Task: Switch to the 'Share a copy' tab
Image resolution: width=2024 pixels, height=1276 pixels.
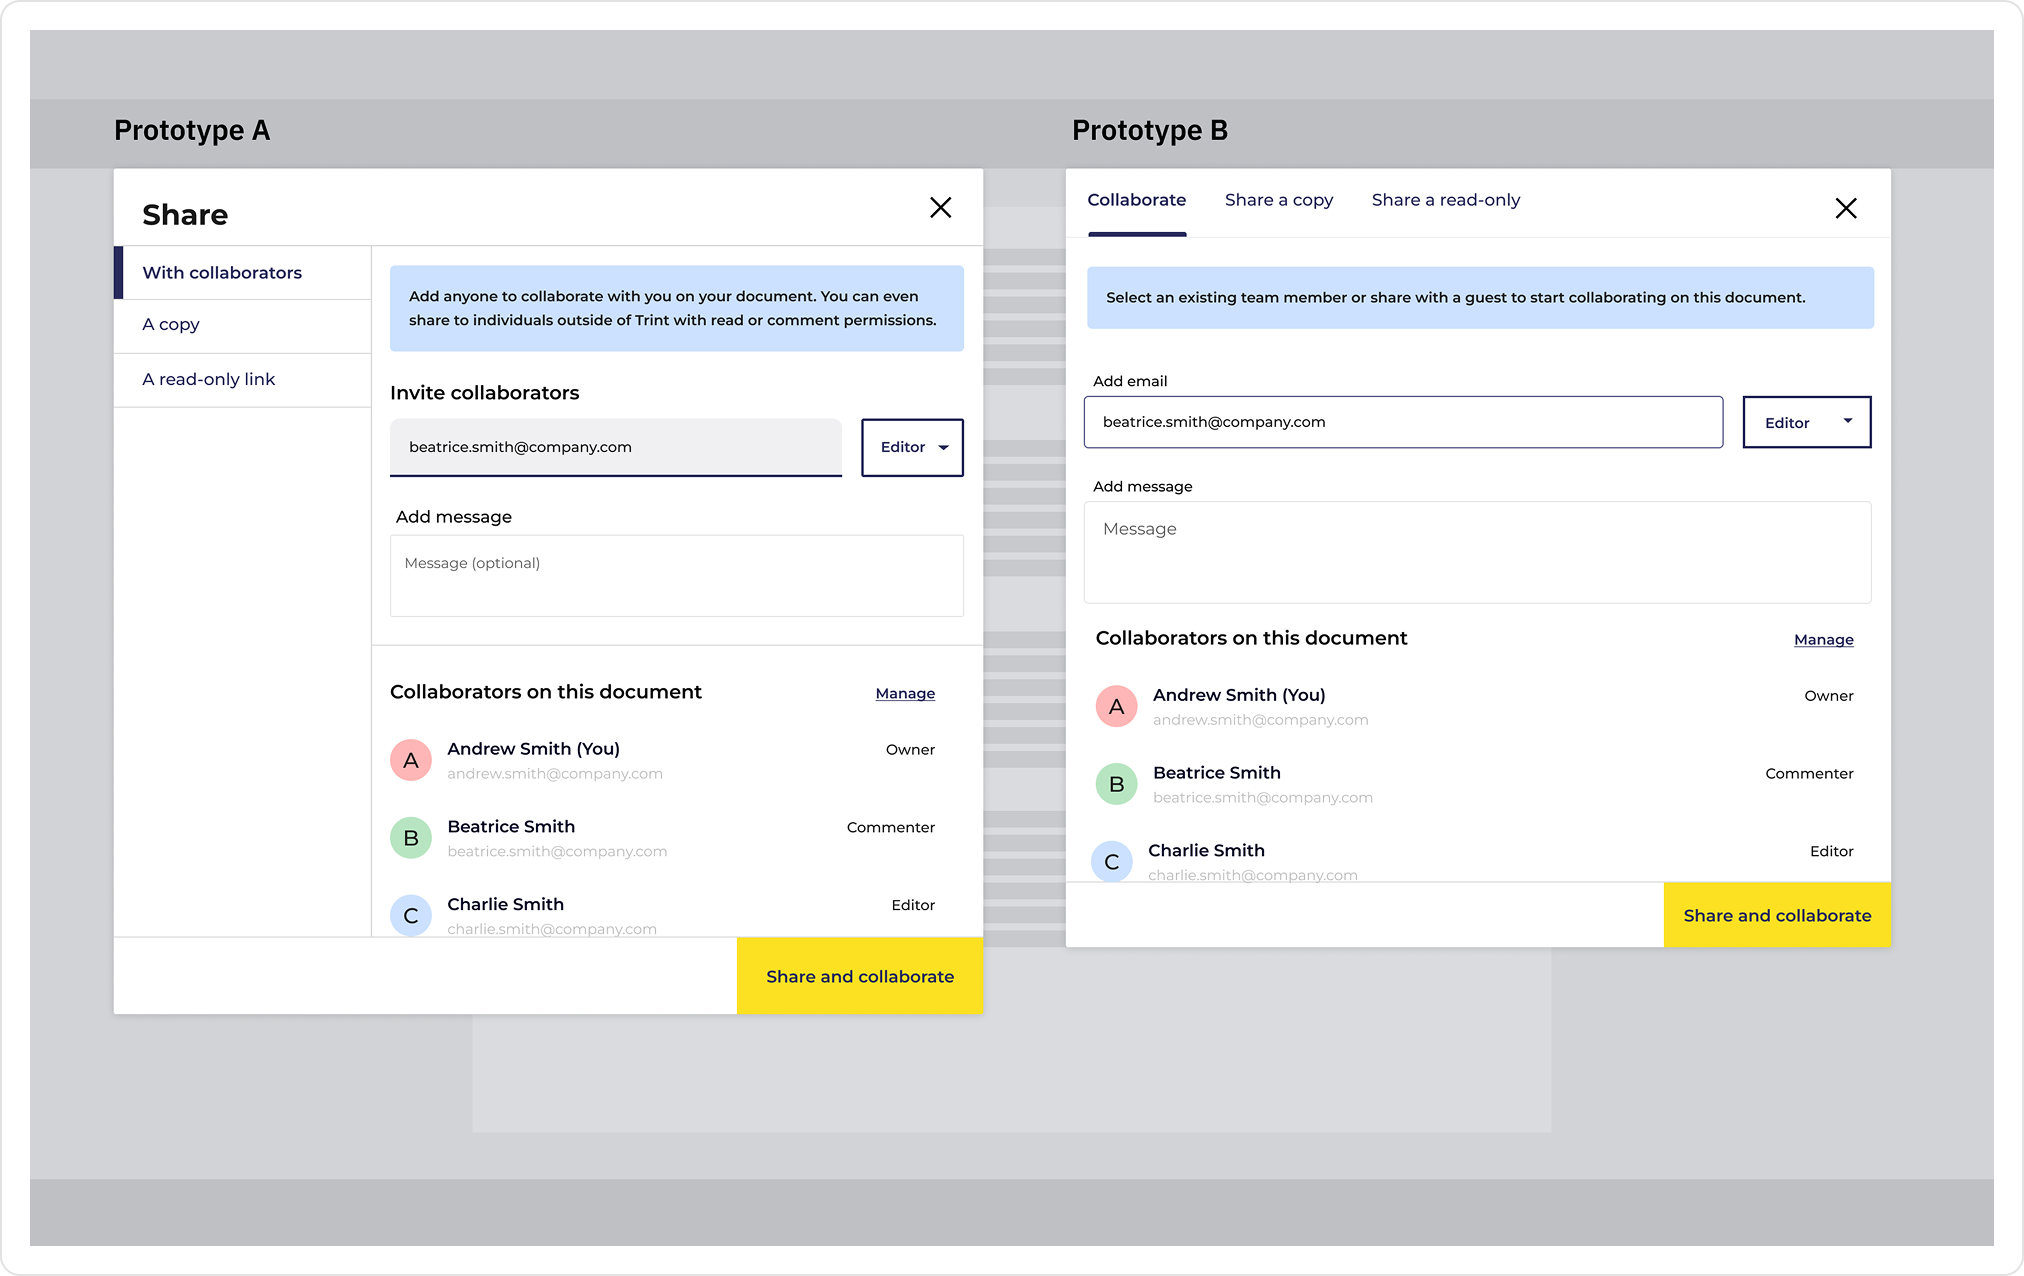Action: pos(1278,200)
